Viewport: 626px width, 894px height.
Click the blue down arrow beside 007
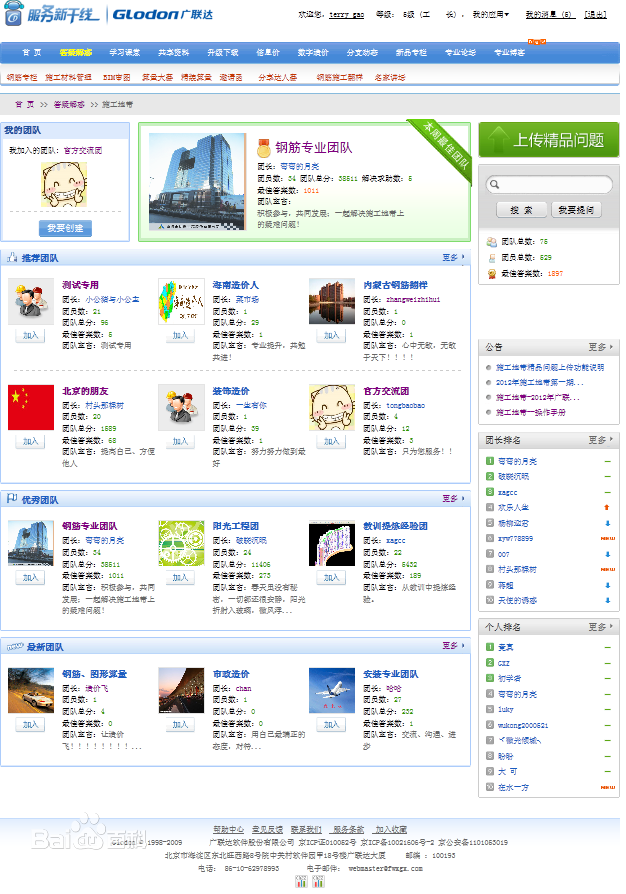[x=607, y=554]
